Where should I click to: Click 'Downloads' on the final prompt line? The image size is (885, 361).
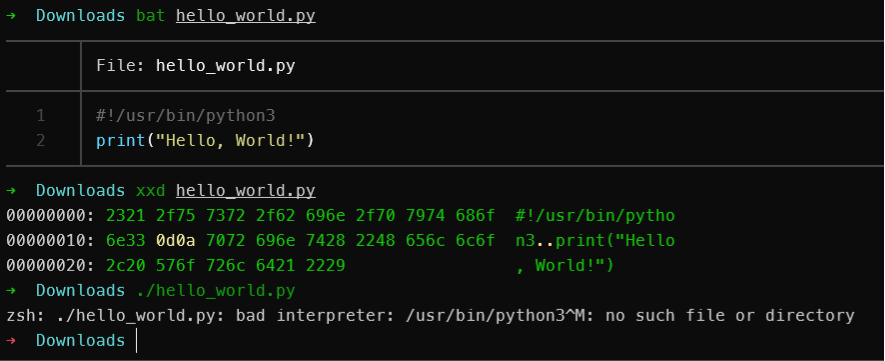(x=80, y=340)
